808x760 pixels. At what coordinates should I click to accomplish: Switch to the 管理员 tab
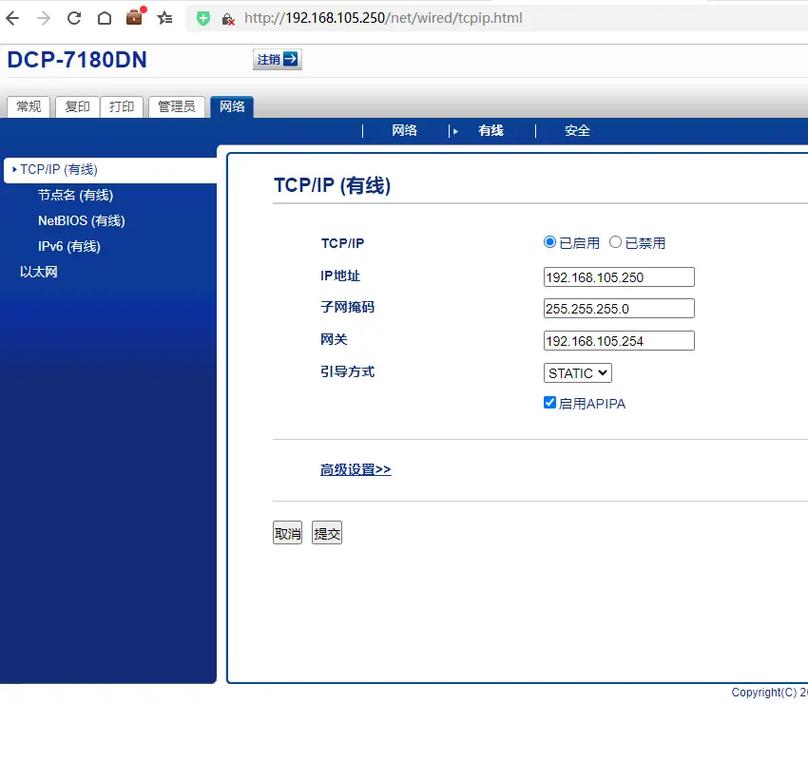point(176,106)
